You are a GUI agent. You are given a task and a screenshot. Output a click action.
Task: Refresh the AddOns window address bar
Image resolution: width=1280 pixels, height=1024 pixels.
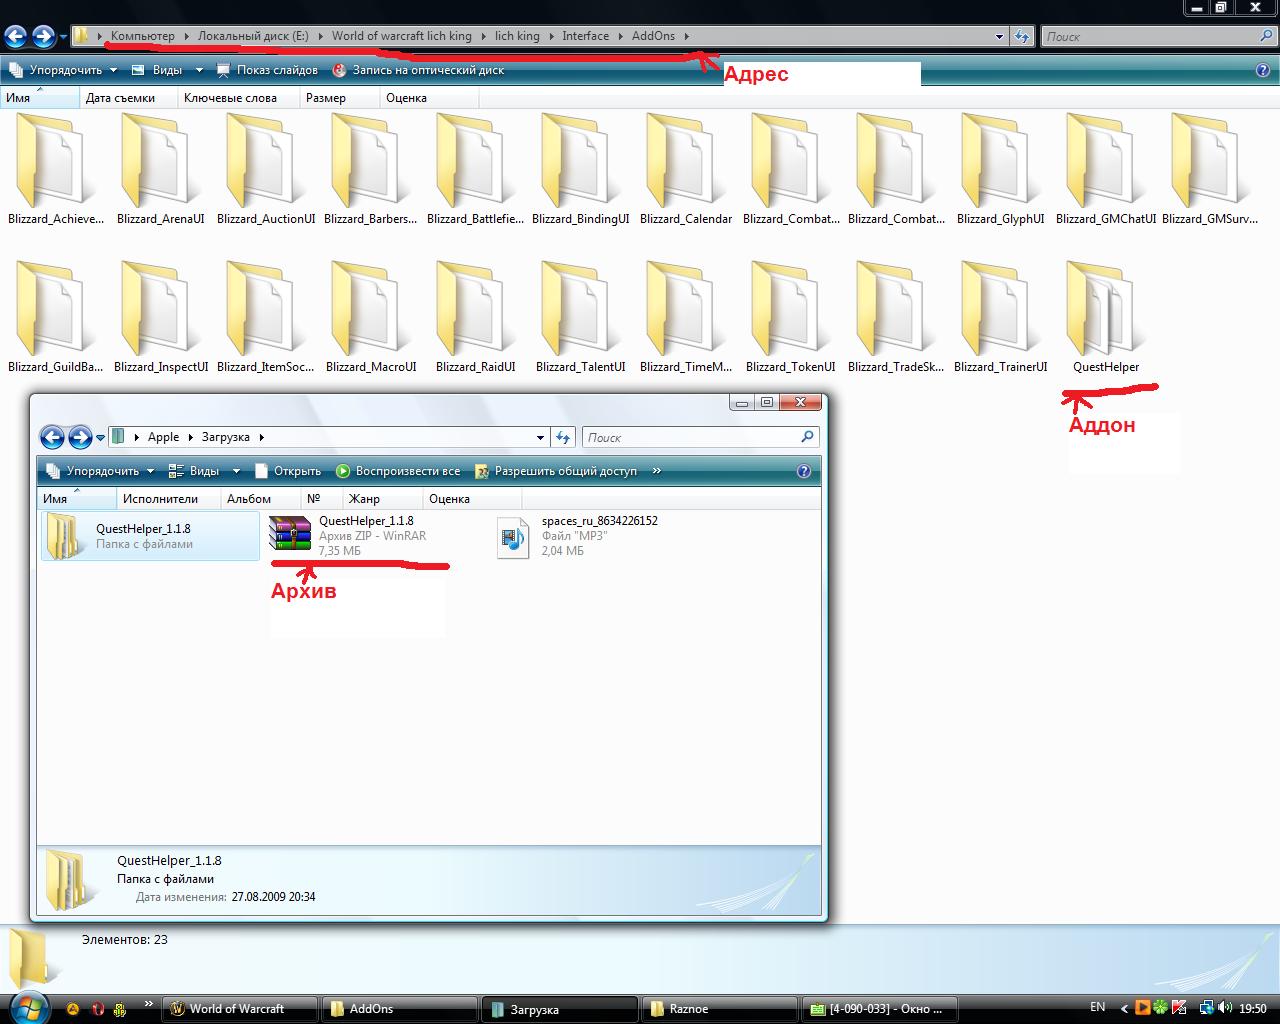tap(1021, 36)
